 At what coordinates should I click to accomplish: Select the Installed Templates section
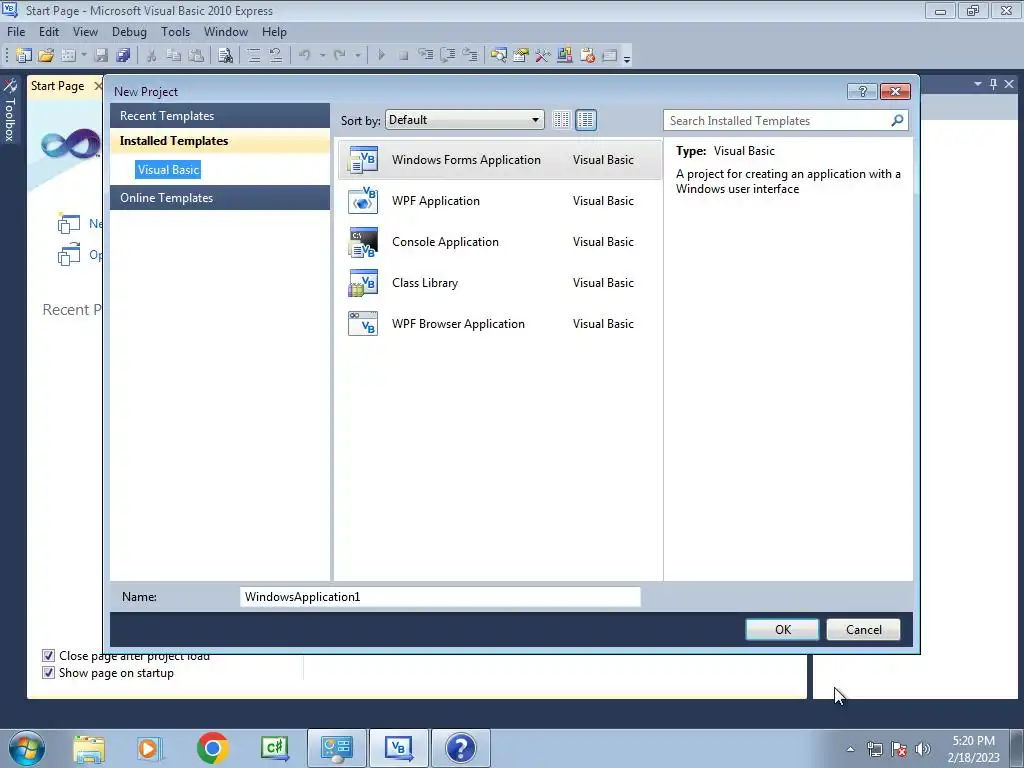coord(219,141)
